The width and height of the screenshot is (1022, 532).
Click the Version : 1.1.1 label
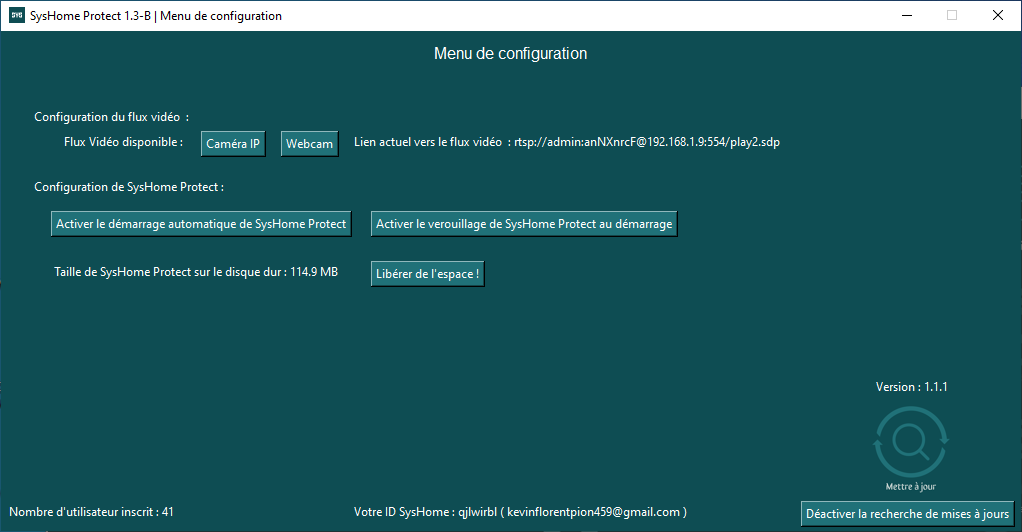tap(911, 387)
